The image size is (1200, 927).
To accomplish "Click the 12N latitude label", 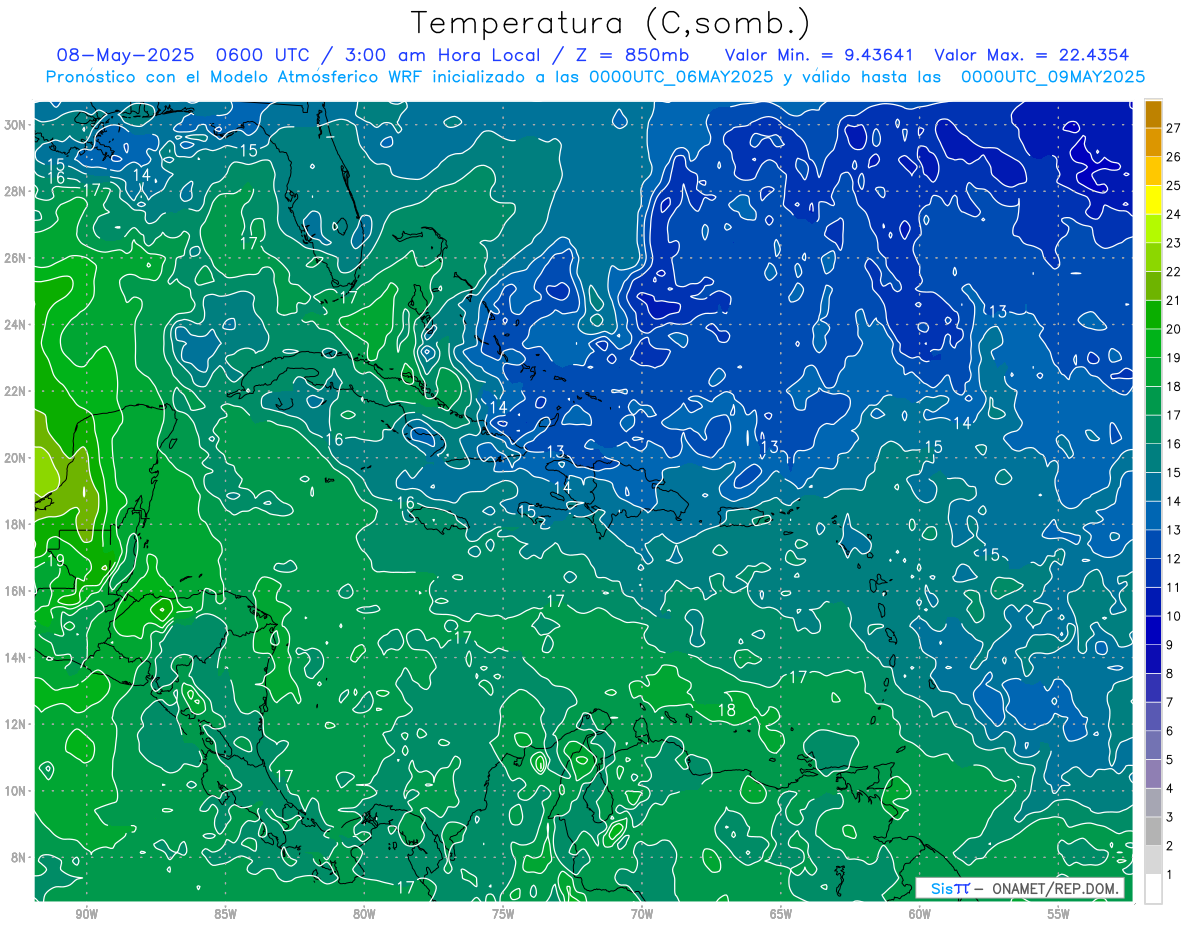I will [x=16, y=724].
